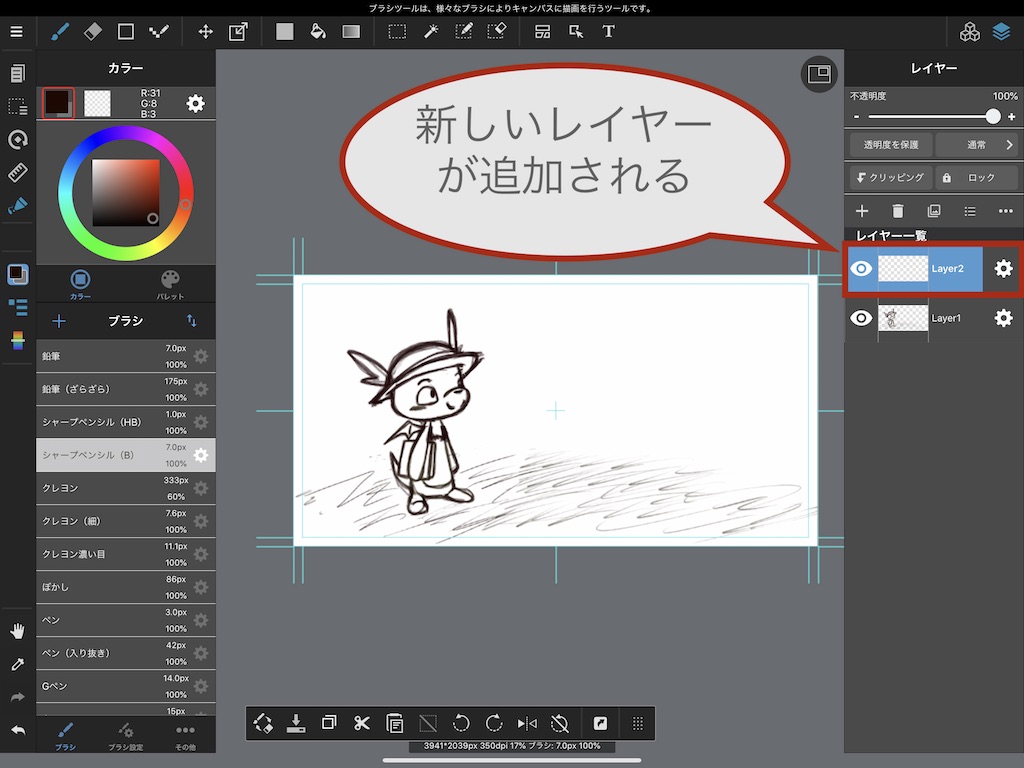The image size is (1024, 768).
Task: Select the Move tool
Action: (205, 31)
